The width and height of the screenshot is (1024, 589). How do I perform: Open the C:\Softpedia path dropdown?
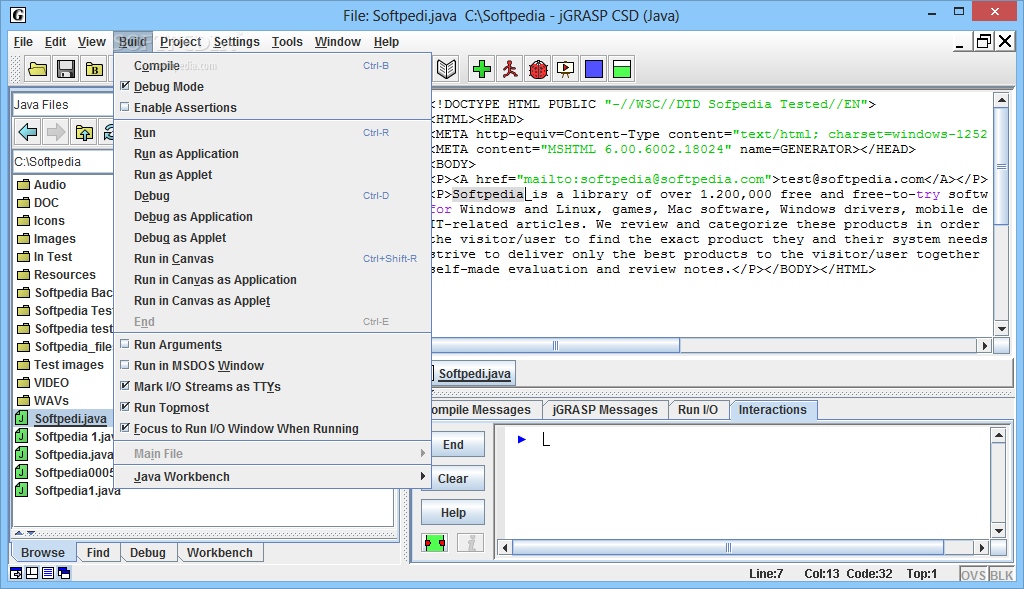pyautogui.click(x=63, y=162)
